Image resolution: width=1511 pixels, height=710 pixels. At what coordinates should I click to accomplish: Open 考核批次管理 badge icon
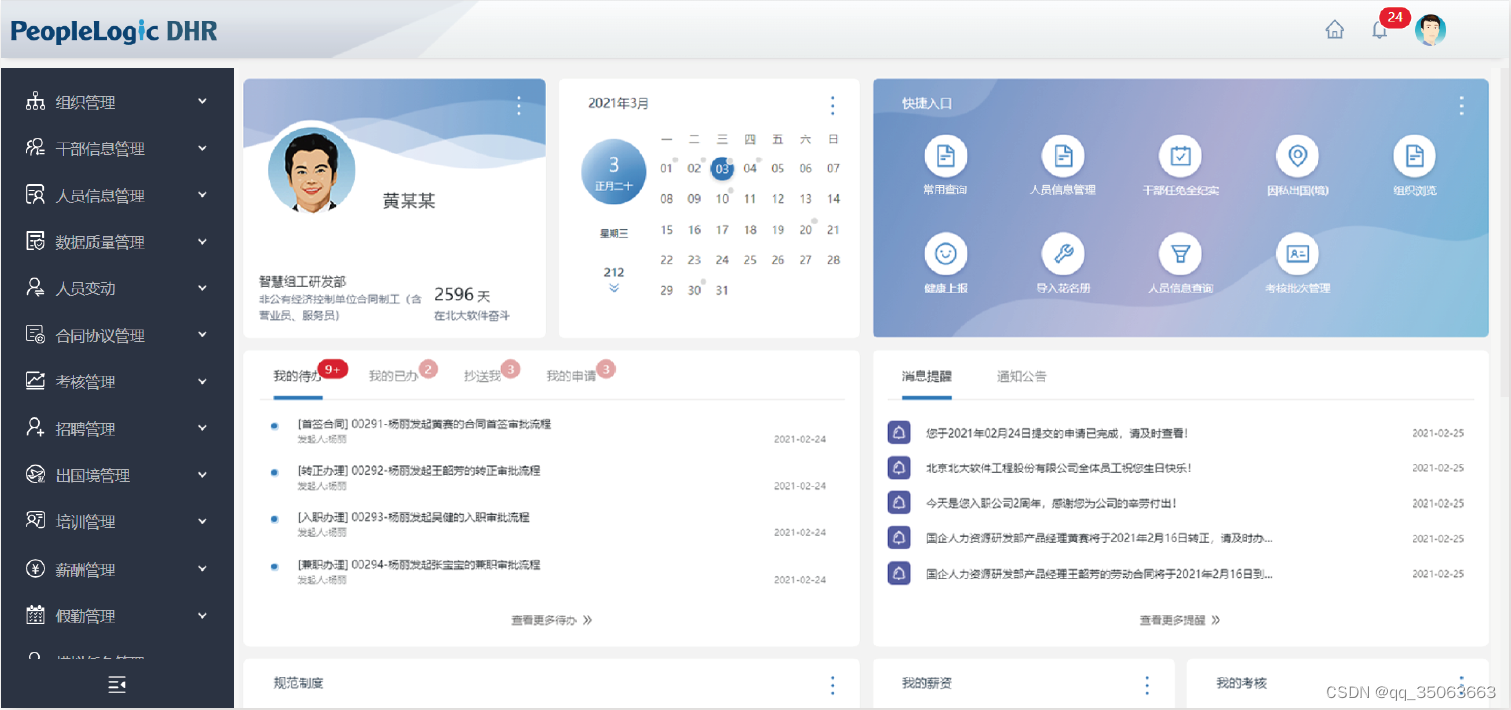point(1298,253)
